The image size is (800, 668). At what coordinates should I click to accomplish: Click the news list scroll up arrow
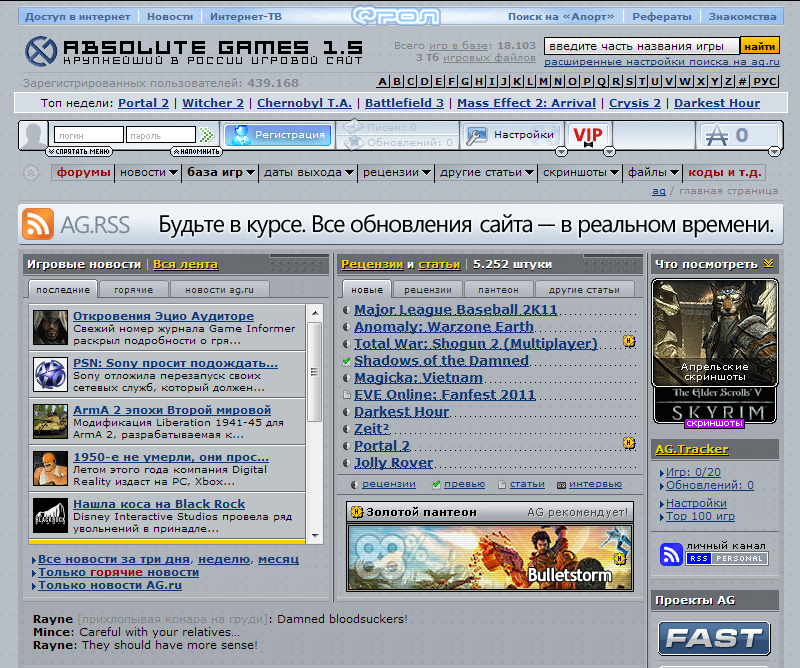point(315,313)
